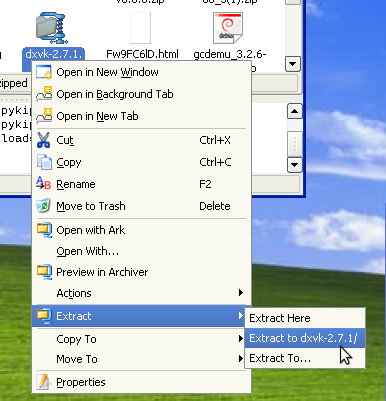Click the Open in Background Tab icon
386x401 pixels.
pos(44,94)
